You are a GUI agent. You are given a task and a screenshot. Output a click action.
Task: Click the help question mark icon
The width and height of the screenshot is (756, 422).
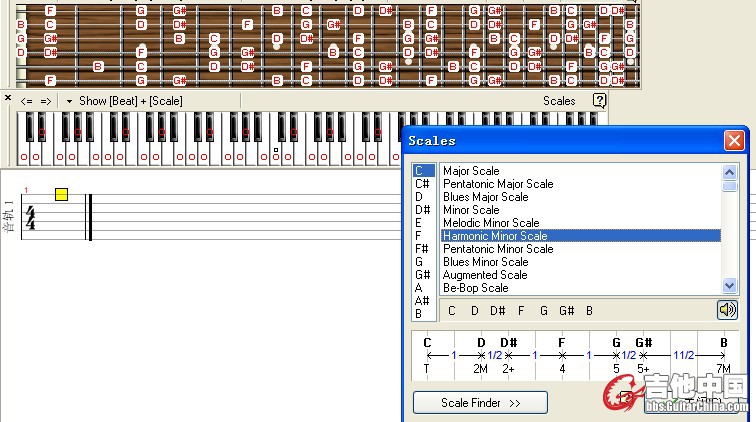(599, 100)
